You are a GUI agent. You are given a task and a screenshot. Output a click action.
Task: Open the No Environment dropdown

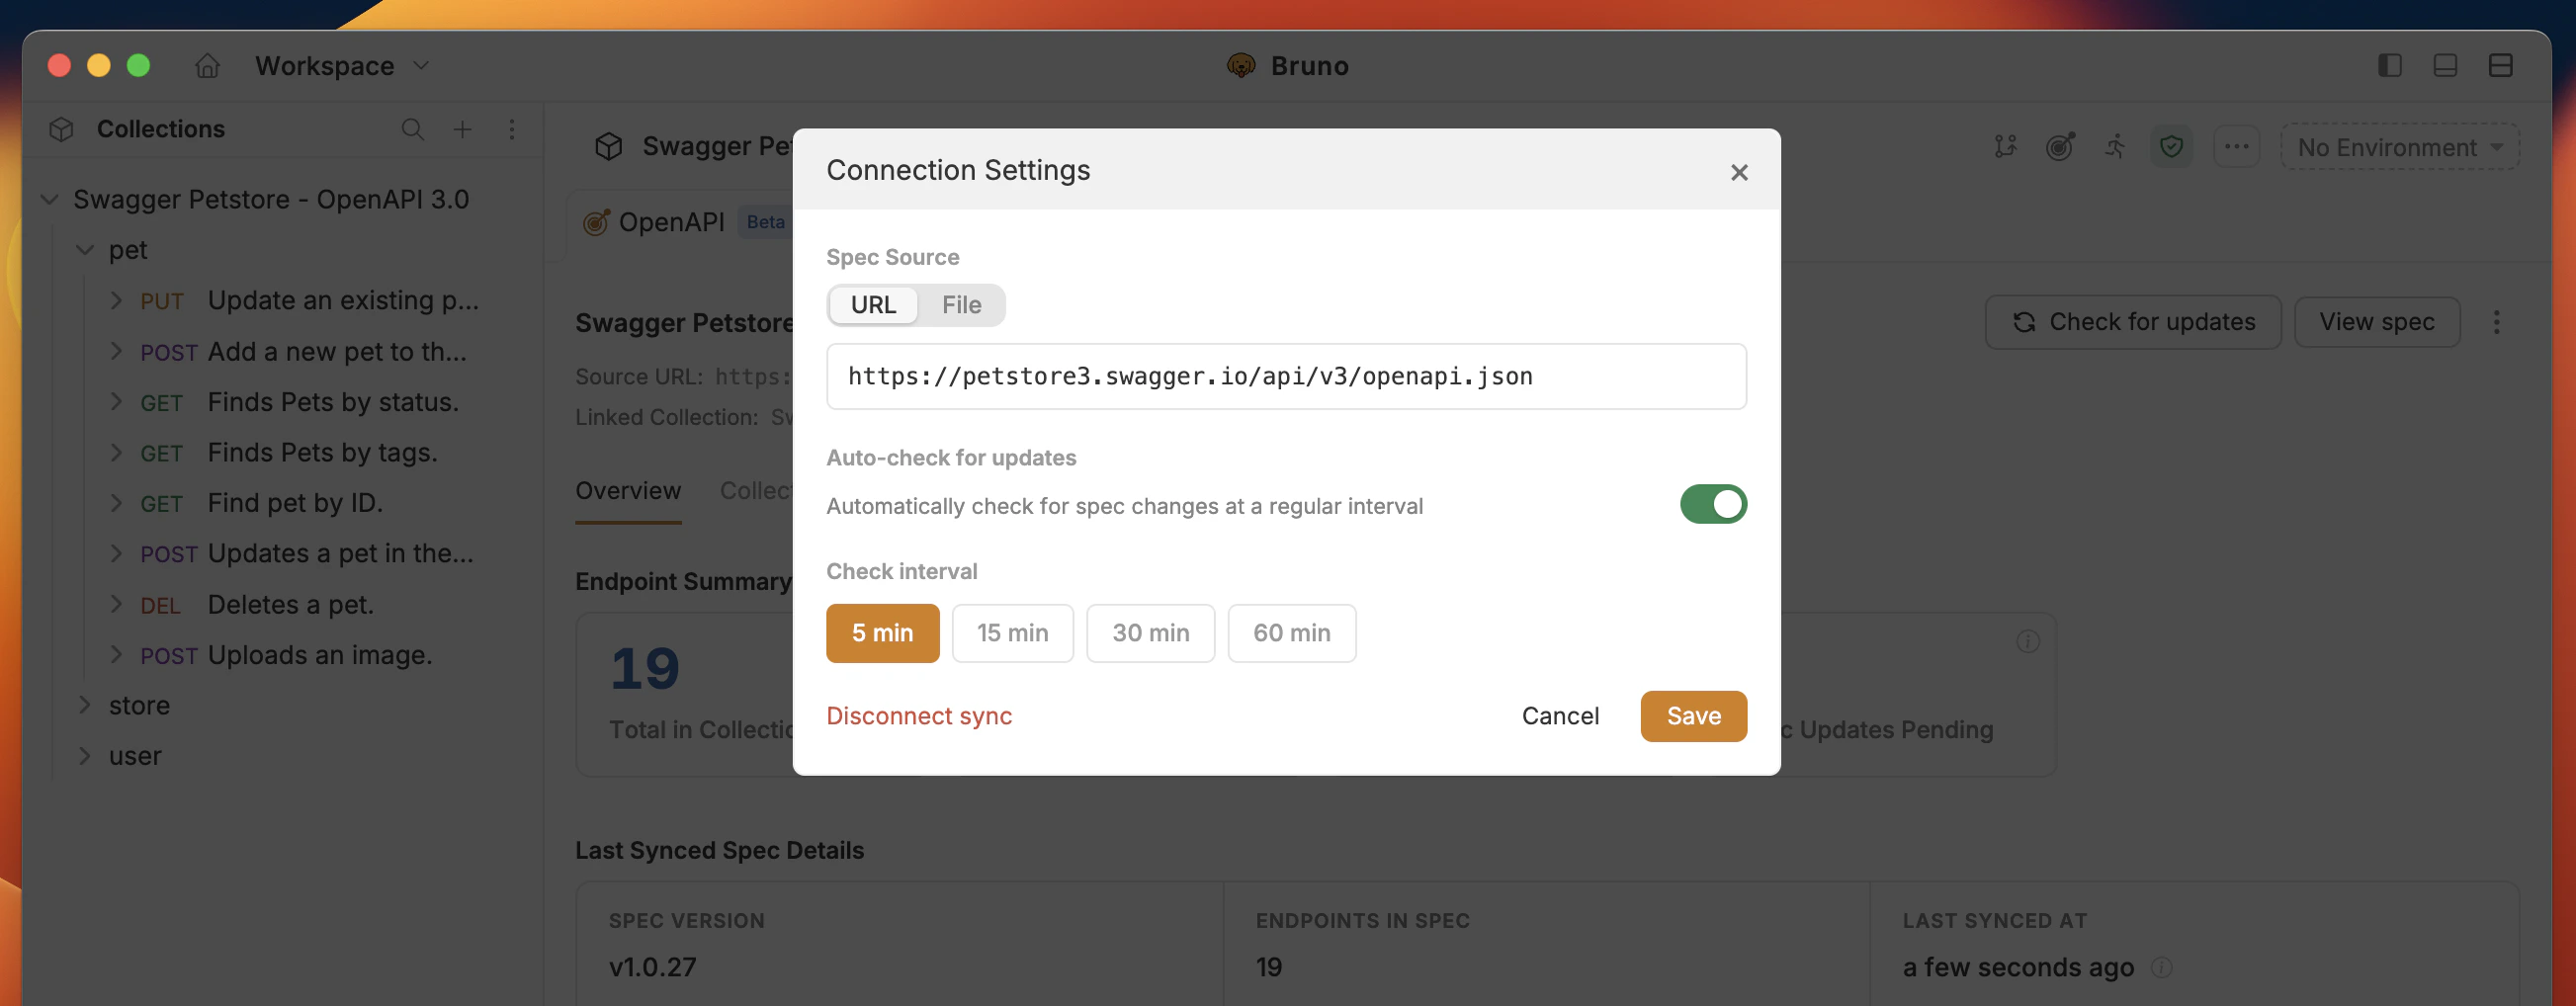point(2399,147)
